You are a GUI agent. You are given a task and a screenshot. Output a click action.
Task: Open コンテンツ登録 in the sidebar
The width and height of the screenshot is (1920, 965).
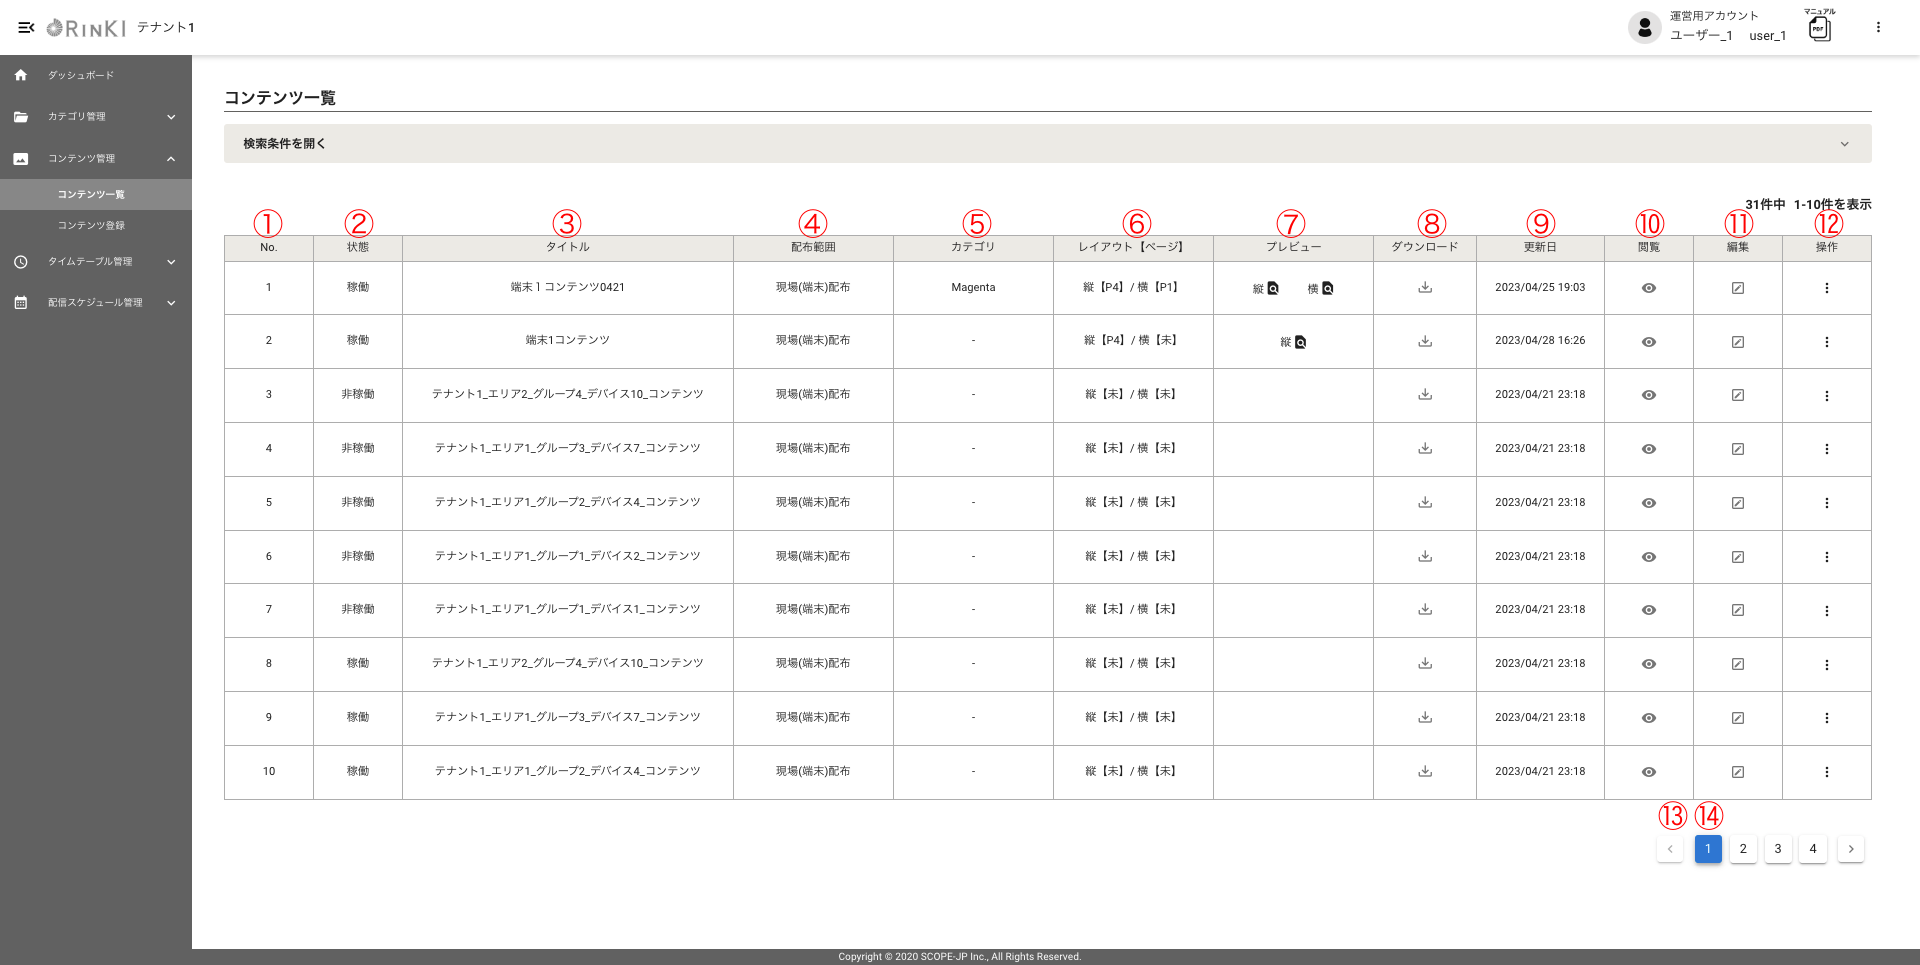91,226
